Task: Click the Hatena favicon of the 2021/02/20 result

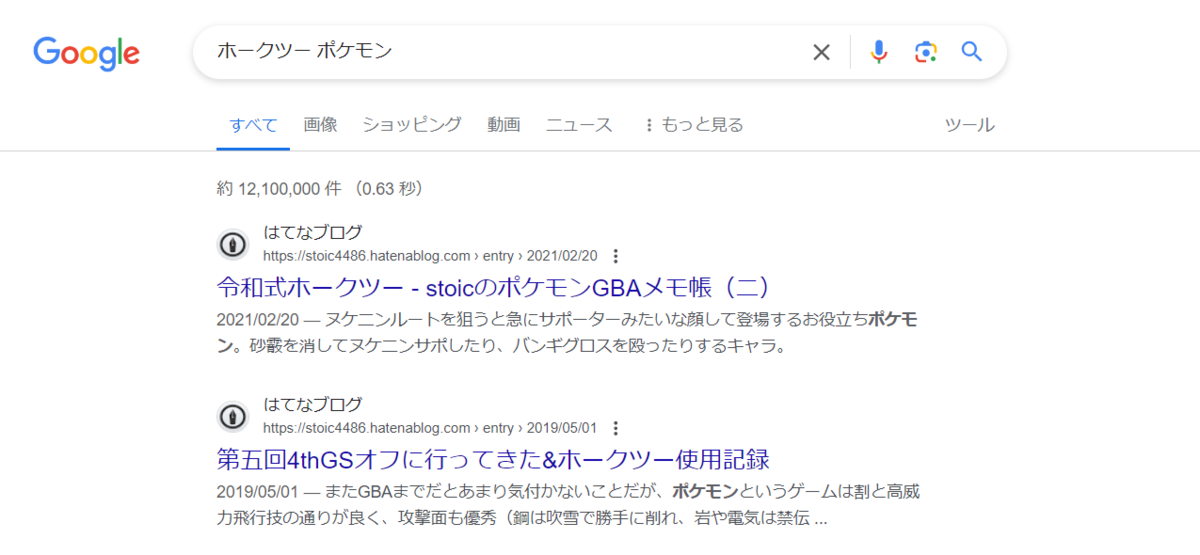Action: click(x=233, y=244)
